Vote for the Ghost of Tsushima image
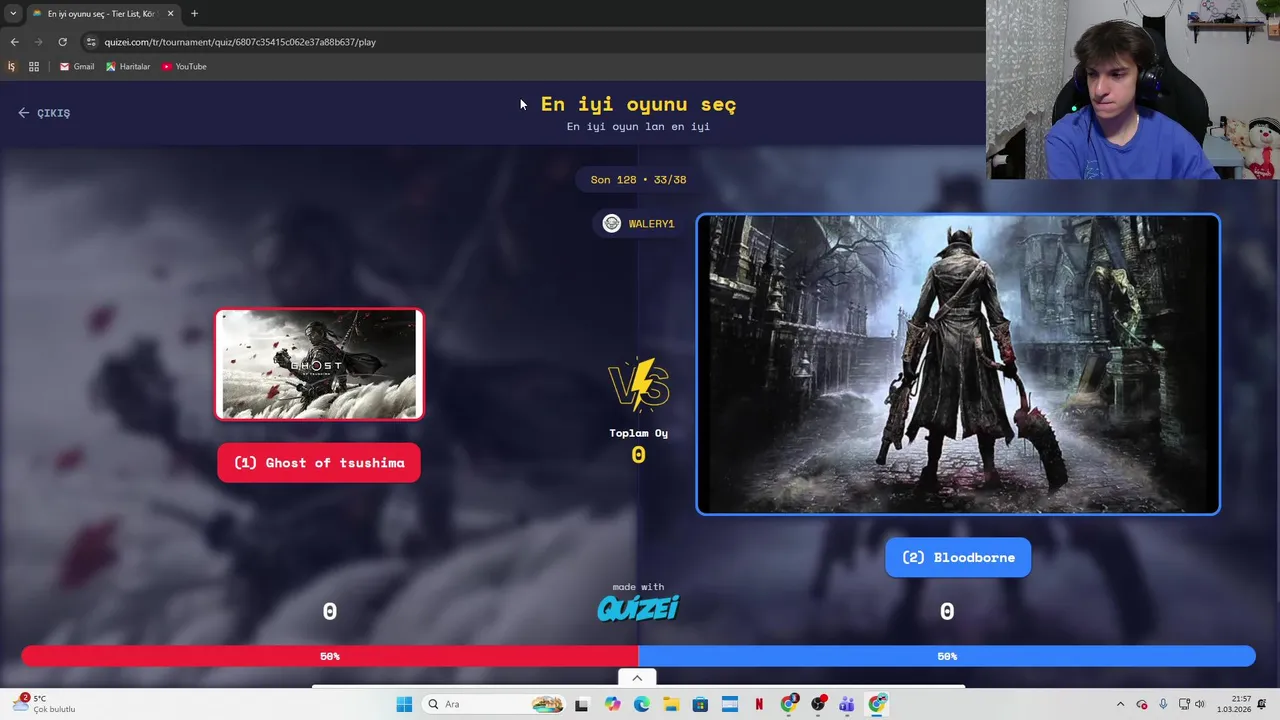This screenshot has height=720, width=1280. click(x=319, y=364)
